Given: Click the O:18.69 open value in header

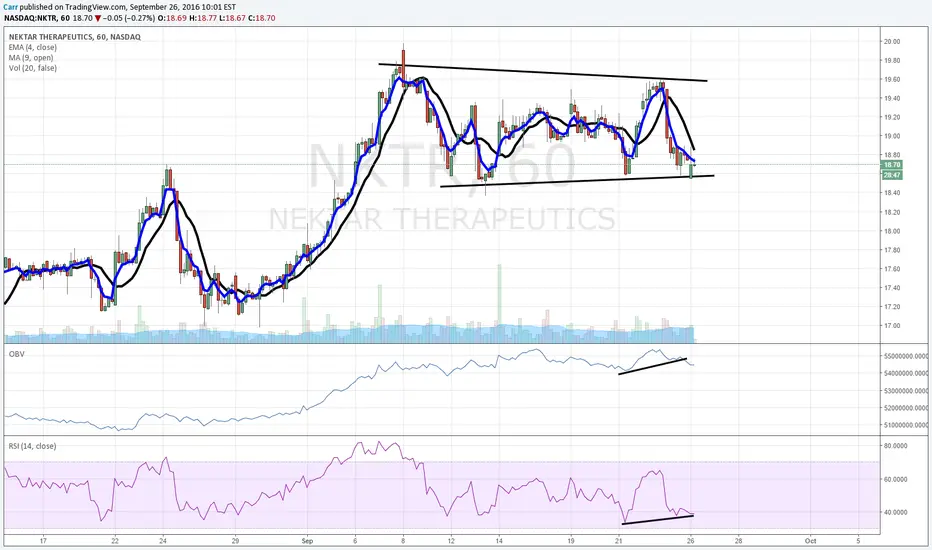Looking at the screenshot, I should click(173, 18).
